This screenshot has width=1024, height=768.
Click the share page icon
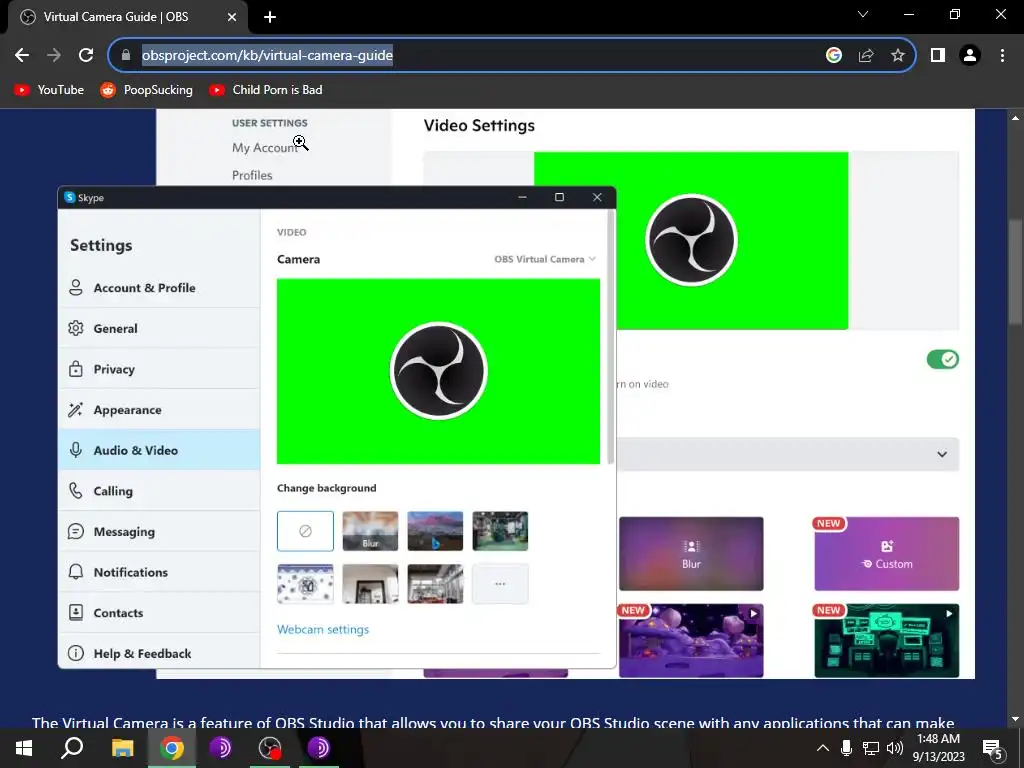tap(866, 56)
